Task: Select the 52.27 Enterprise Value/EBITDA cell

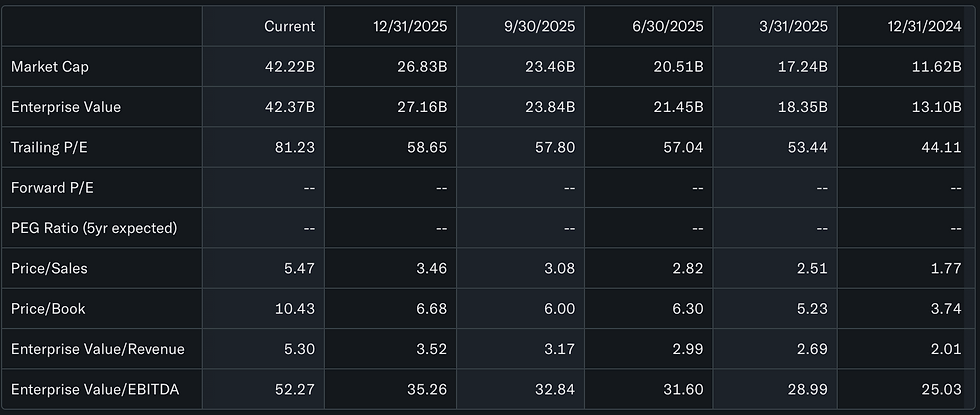Action: [295, 389]
